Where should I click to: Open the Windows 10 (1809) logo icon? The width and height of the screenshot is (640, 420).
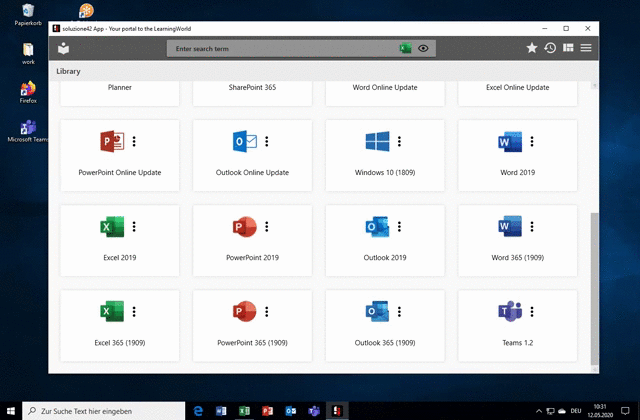[x=378, y=141]
